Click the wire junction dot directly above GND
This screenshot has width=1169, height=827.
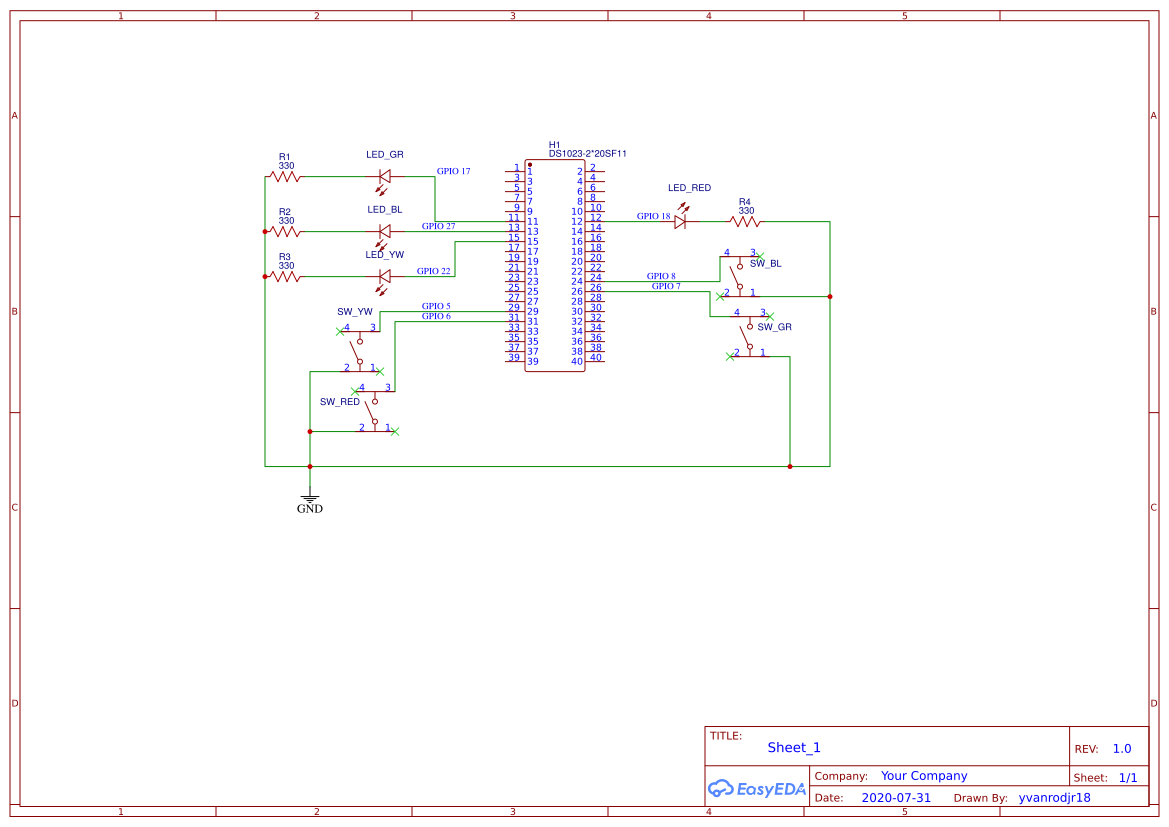(x=310, y=467)
